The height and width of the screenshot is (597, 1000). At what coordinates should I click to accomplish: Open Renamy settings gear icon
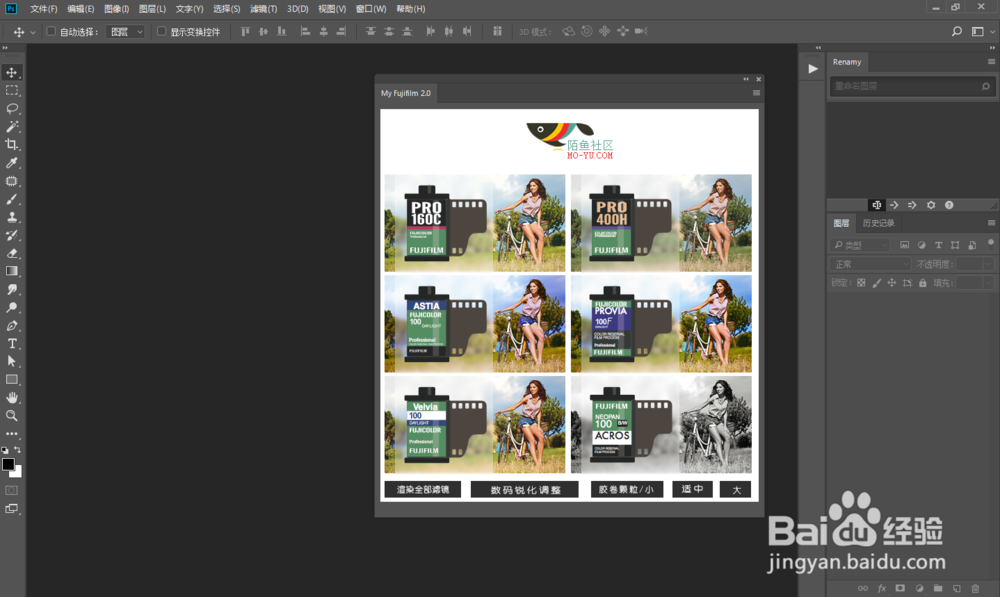point(931,205)
